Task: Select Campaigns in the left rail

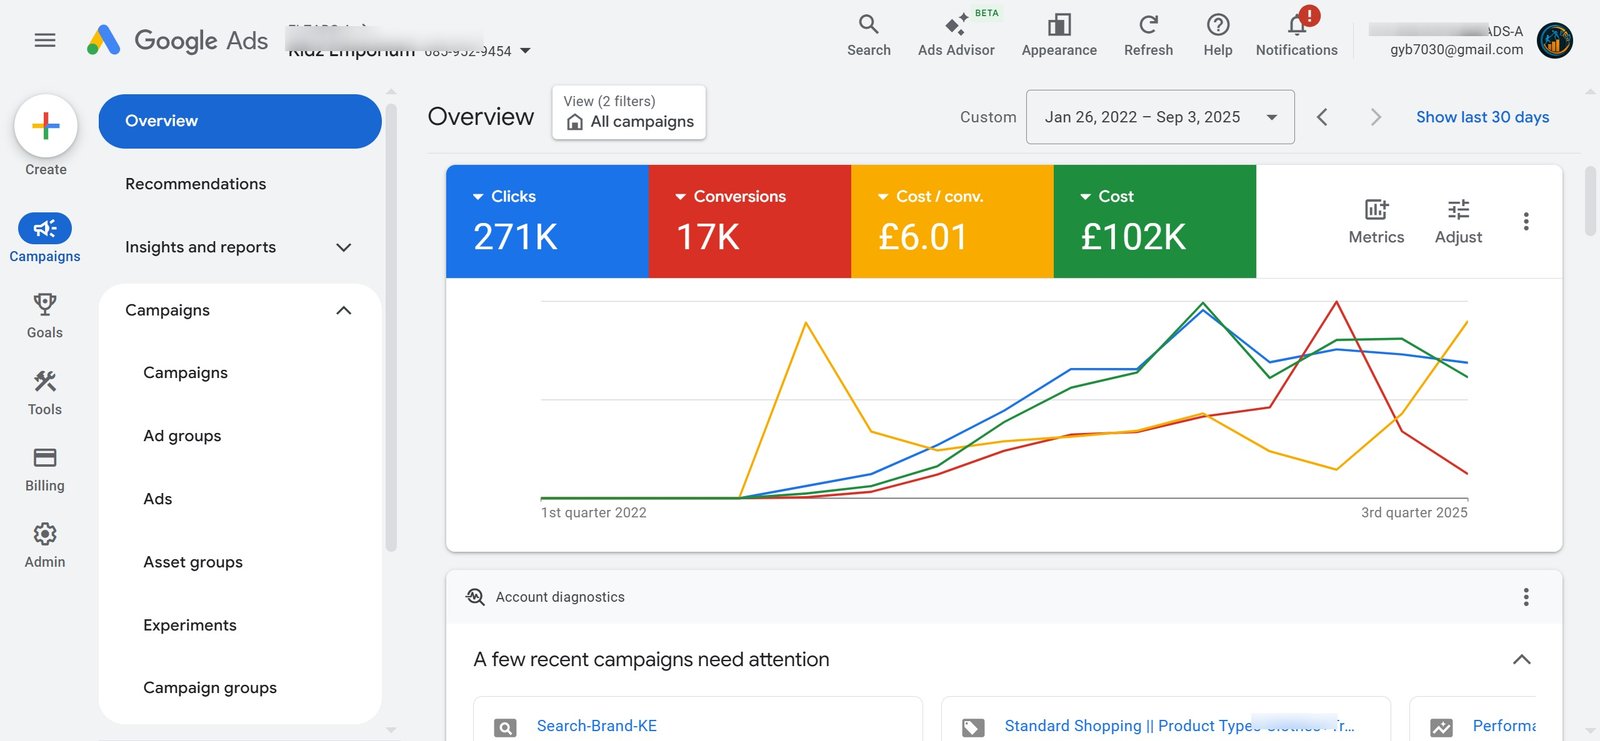Action: tap(45, 238)
